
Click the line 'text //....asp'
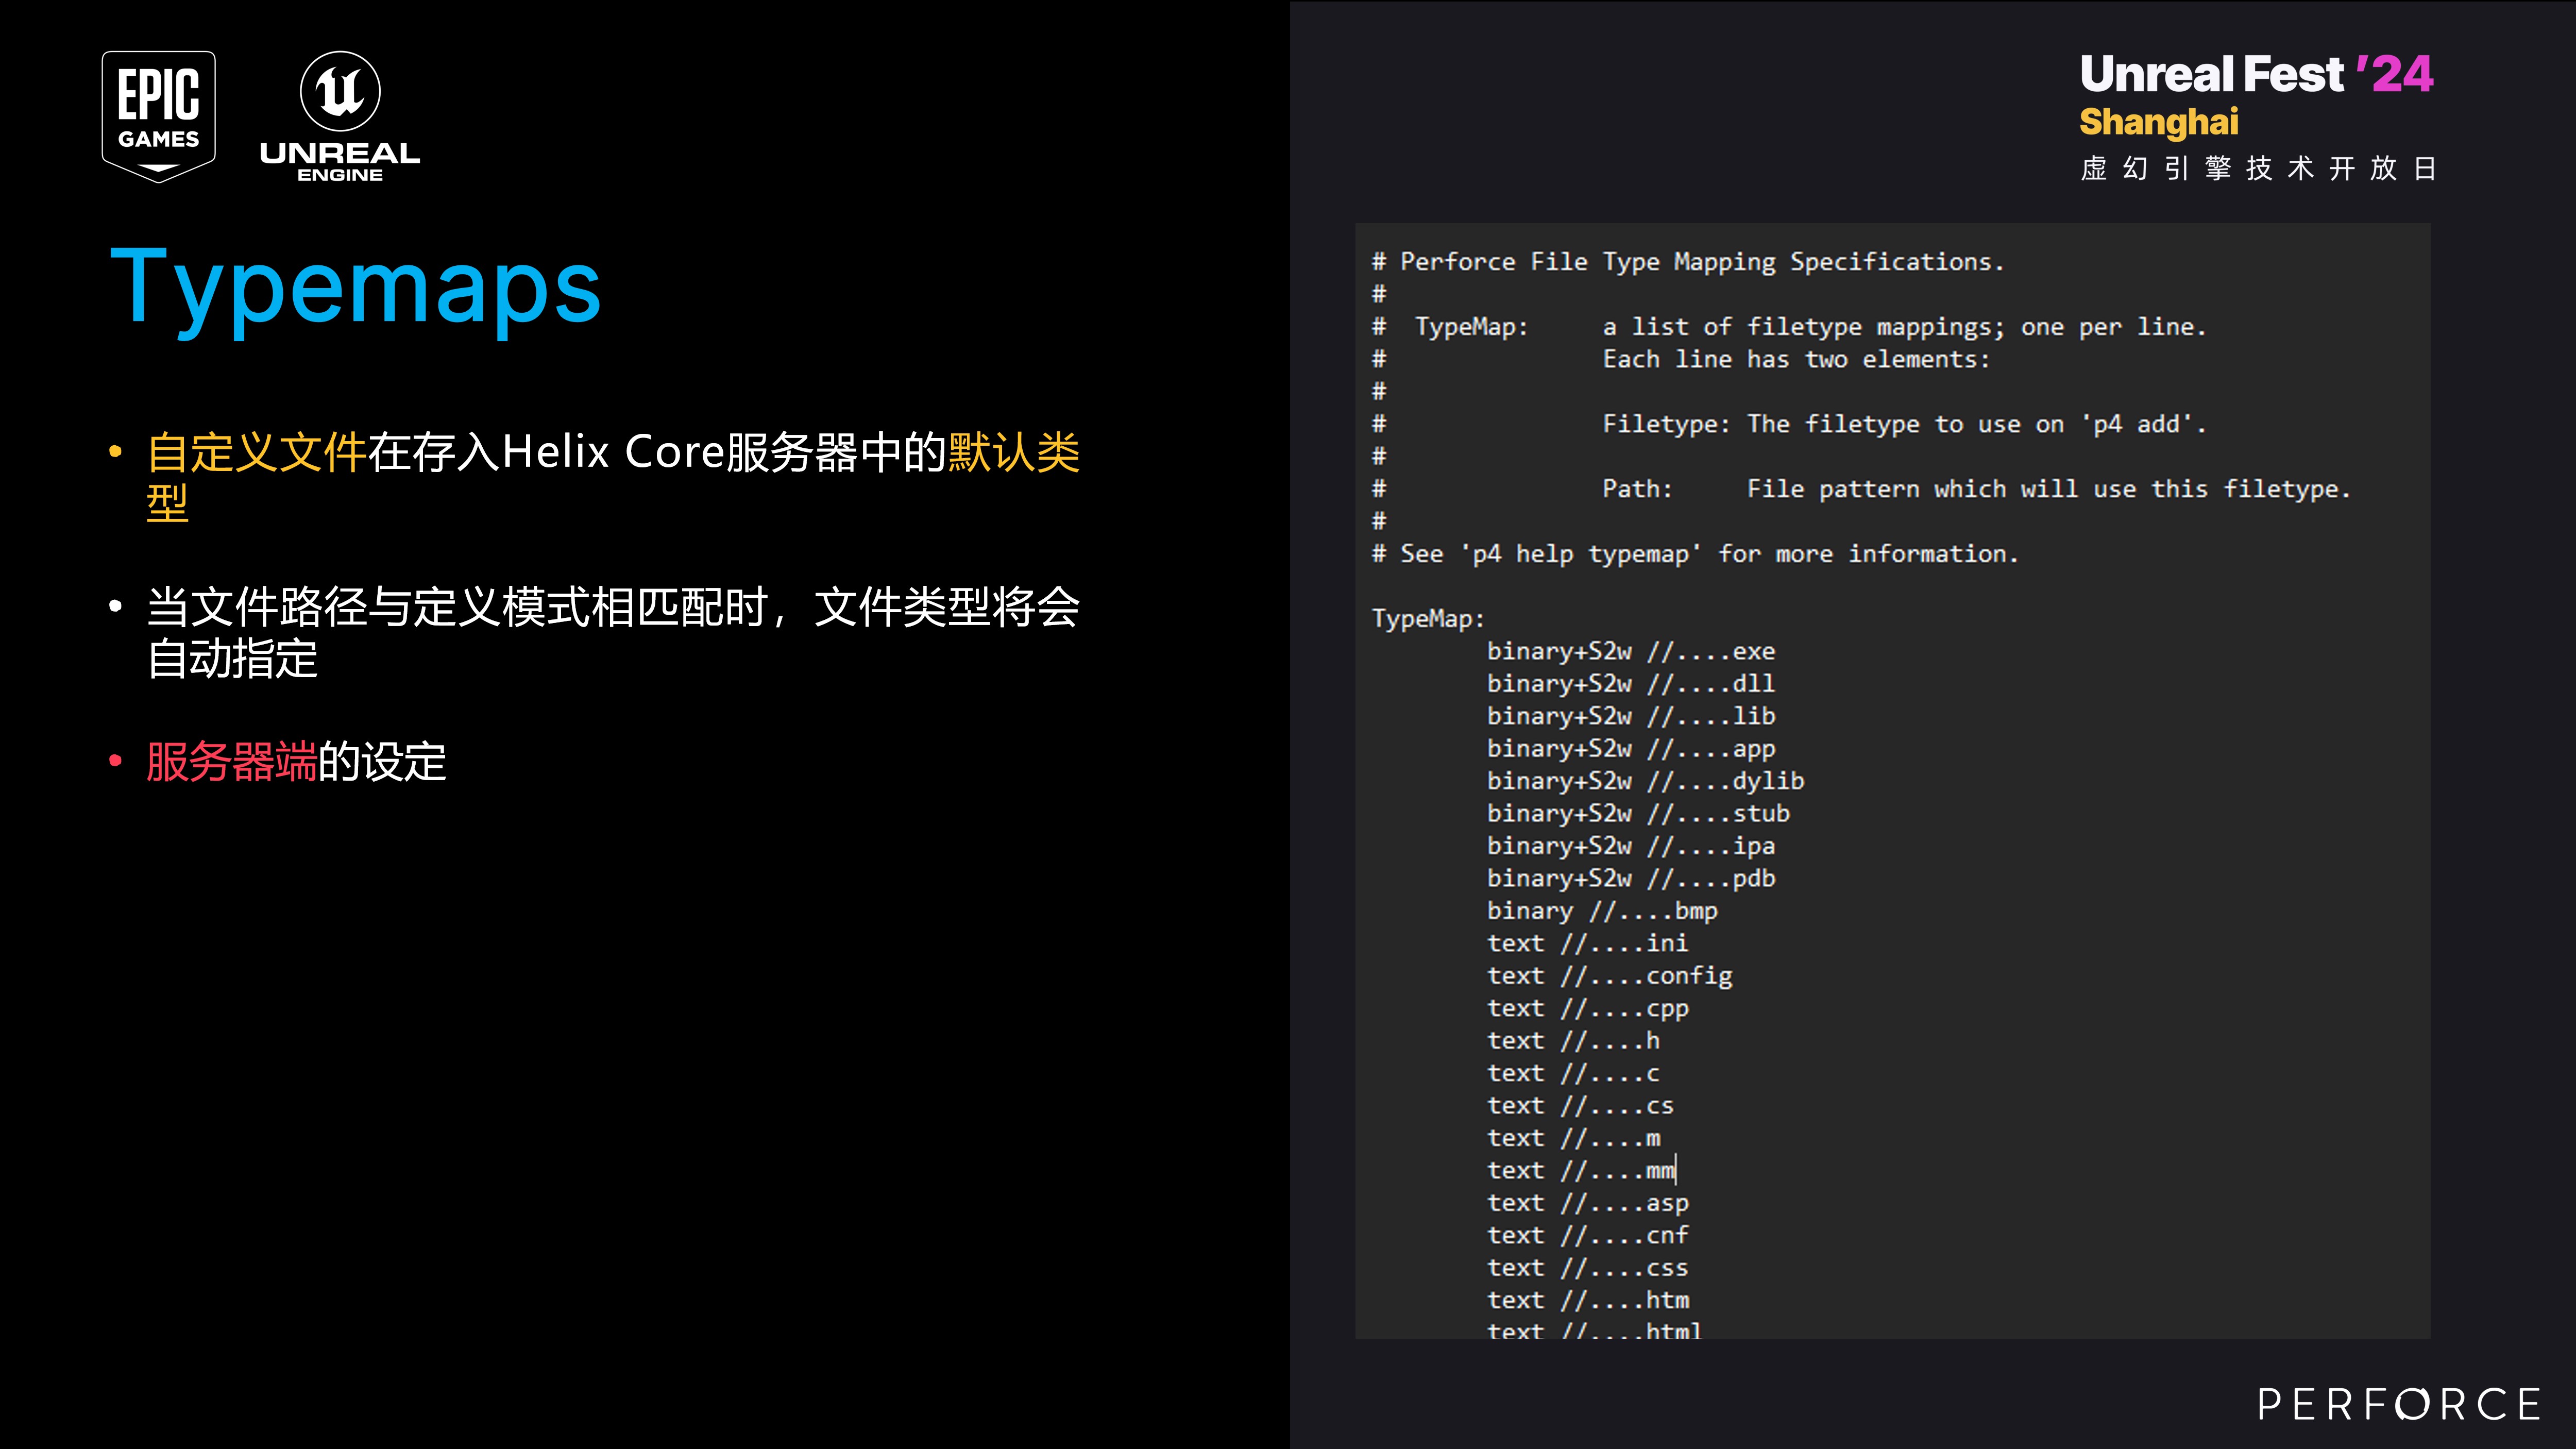point(1588,1203)
